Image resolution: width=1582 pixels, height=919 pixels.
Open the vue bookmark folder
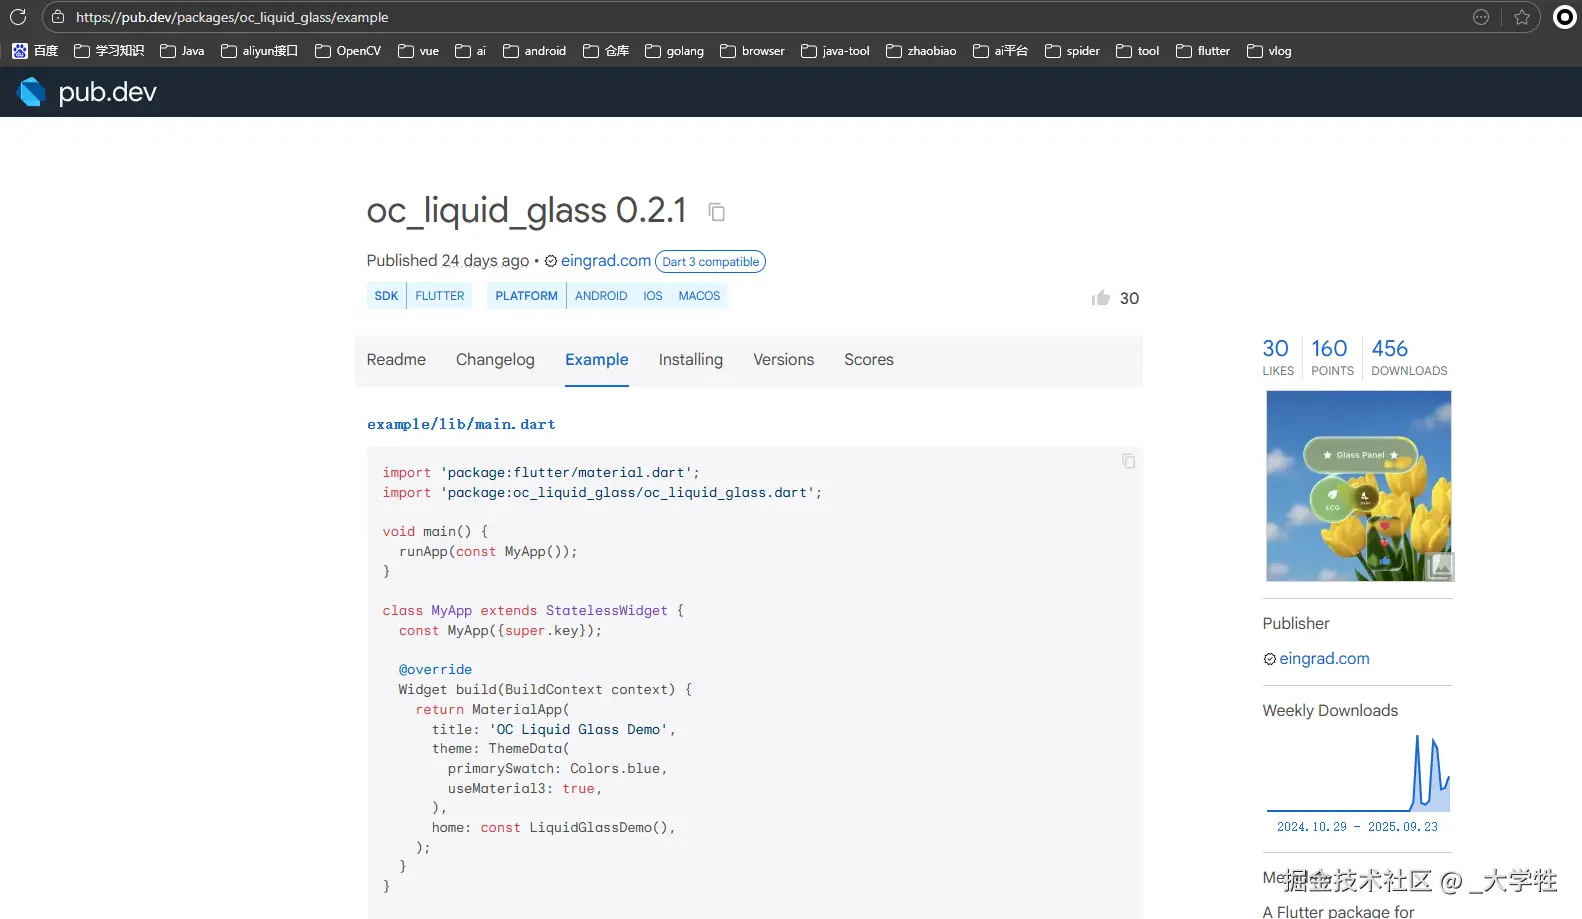click(418, 51)
